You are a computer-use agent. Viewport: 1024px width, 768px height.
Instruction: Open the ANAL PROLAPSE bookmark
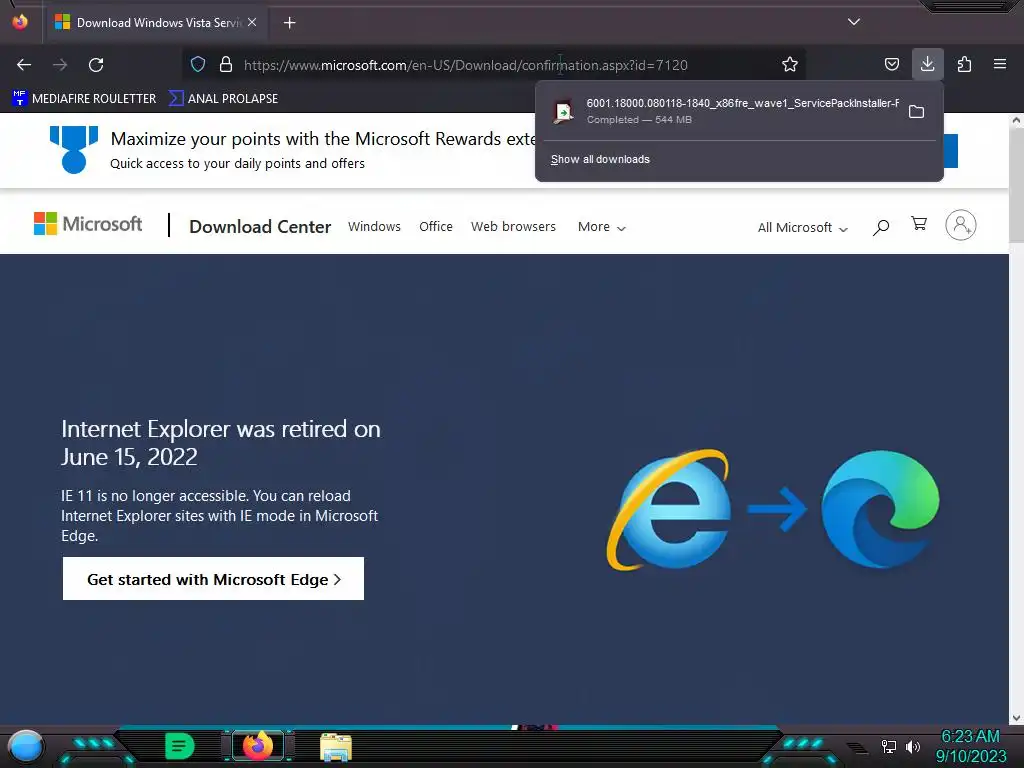click(223, 99)
